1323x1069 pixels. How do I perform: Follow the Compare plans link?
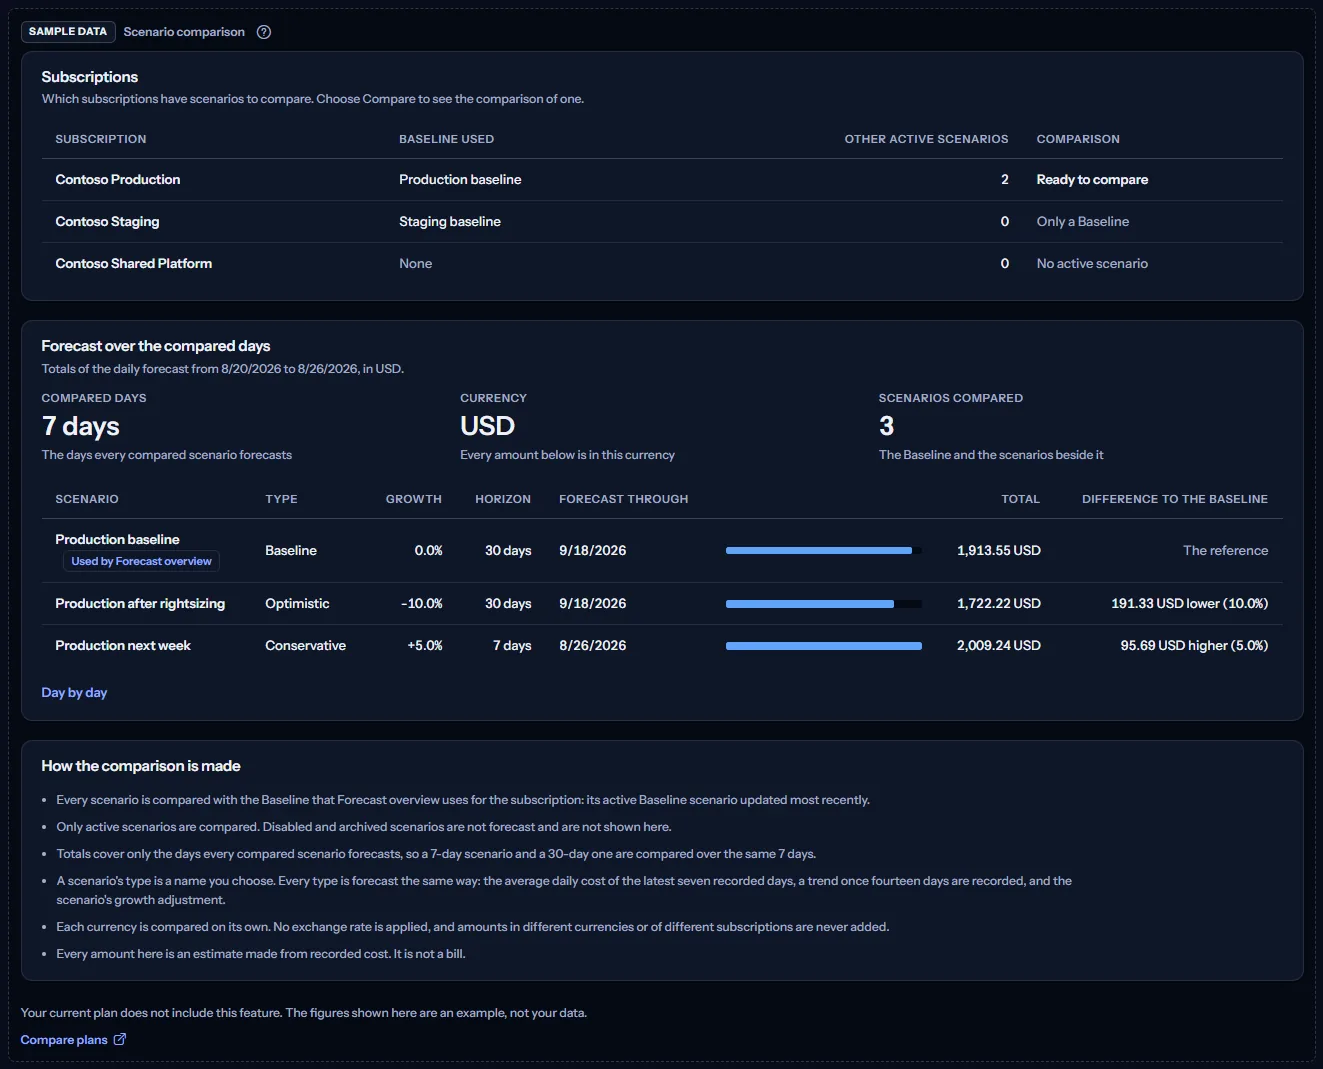pos(73,1040)
